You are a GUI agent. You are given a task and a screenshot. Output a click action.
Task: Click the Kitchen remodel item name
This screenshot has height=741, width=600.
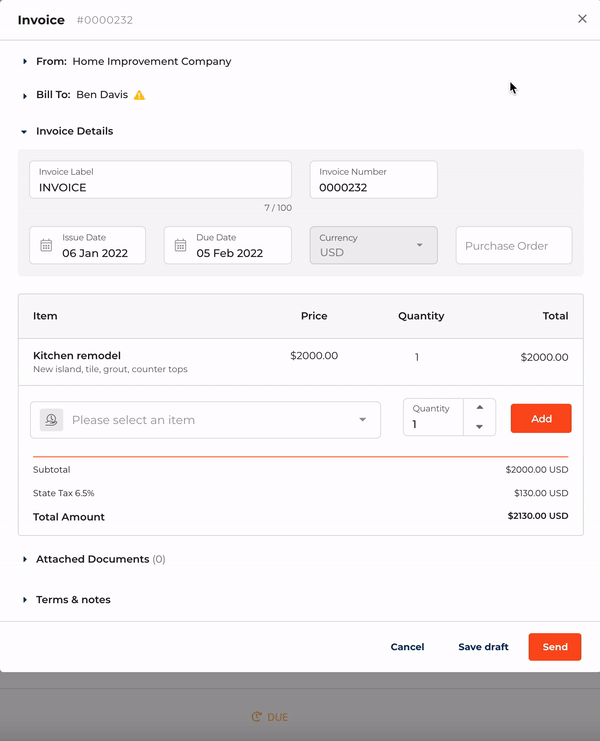pos(77,355)
